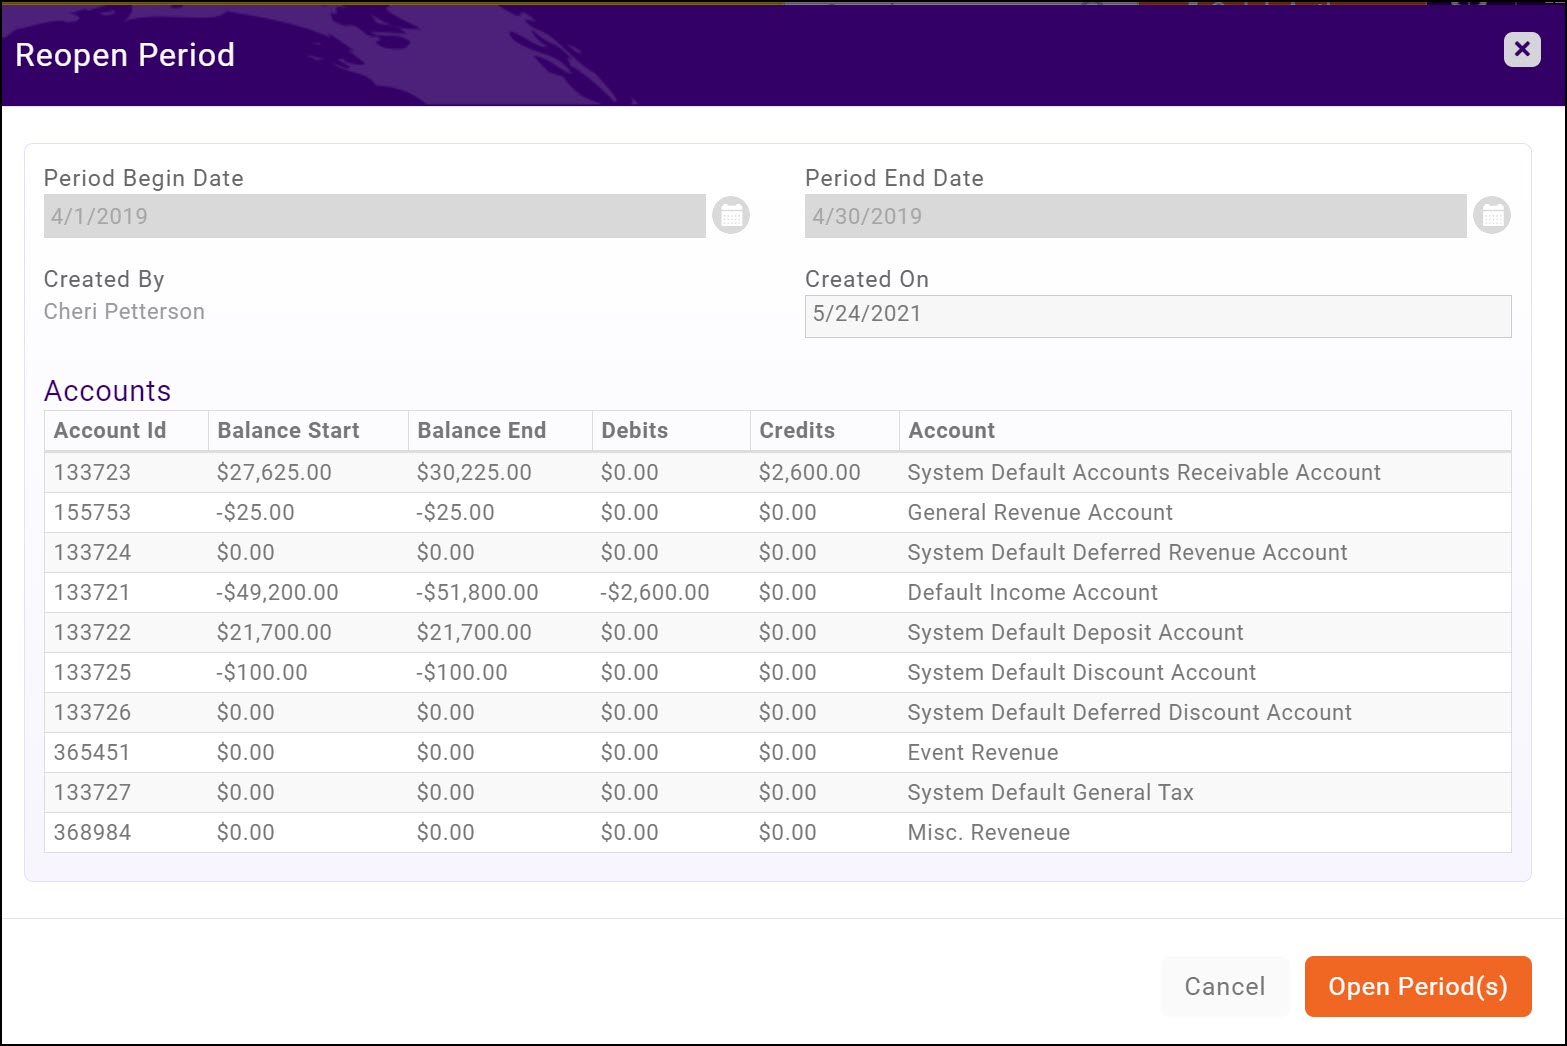Select the Credits column header
The width and height of the screenshot is (1567, 1046).
point(795,430)
